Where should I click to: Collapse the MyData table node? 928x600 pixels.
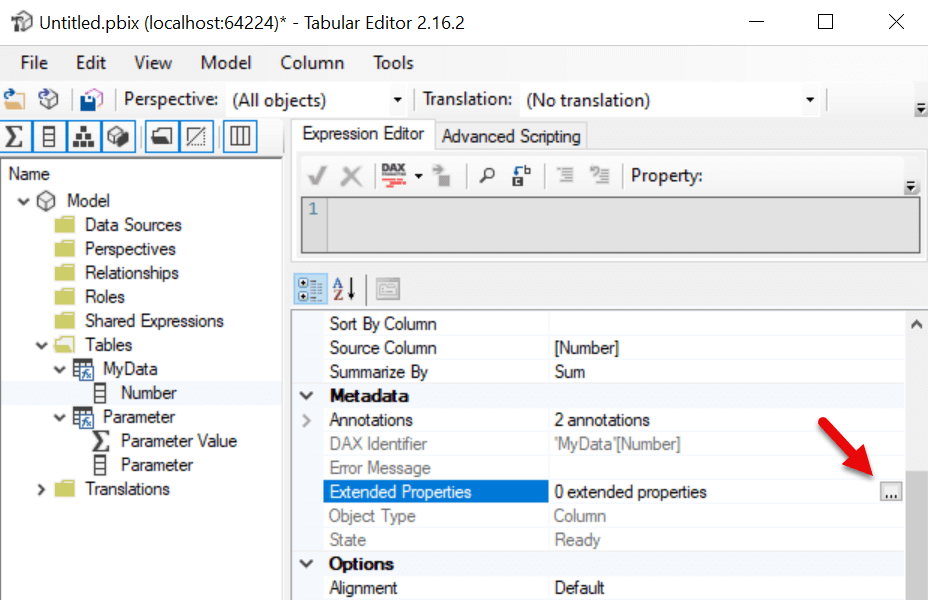tap(59, 368)
